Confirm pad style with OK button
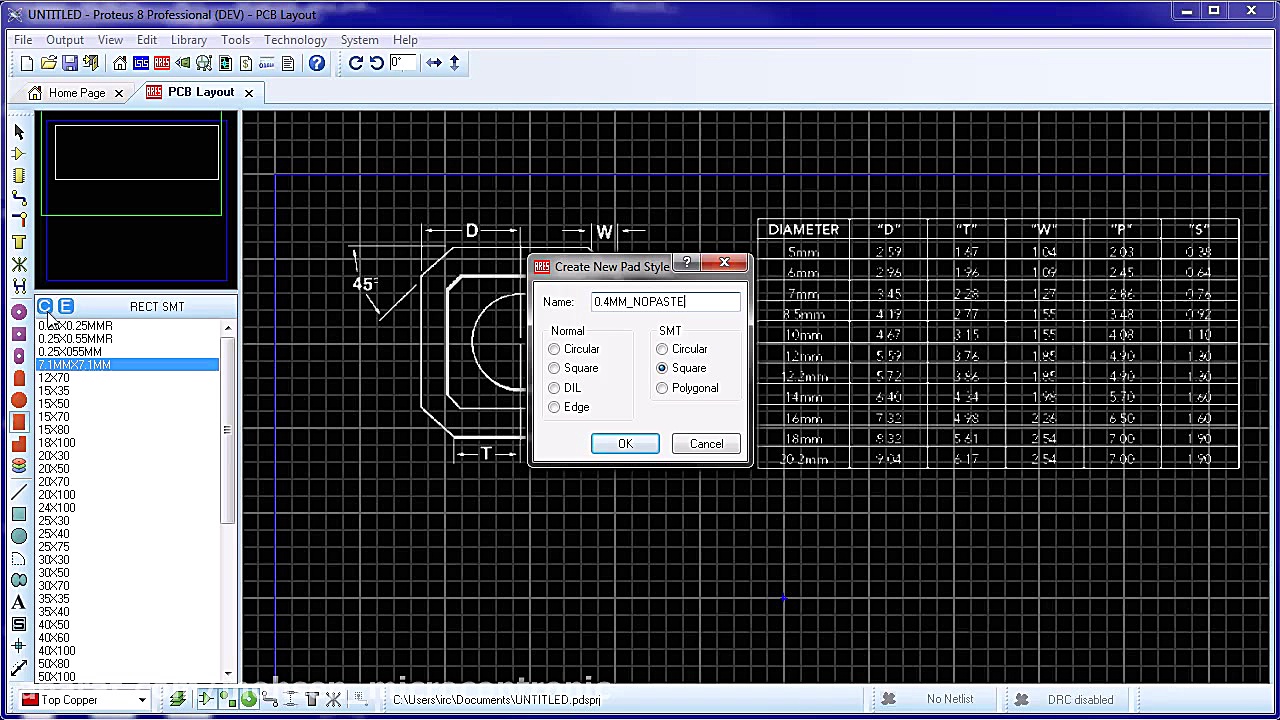The height and width of the screenshot is (720, 1280). (625, 444)
